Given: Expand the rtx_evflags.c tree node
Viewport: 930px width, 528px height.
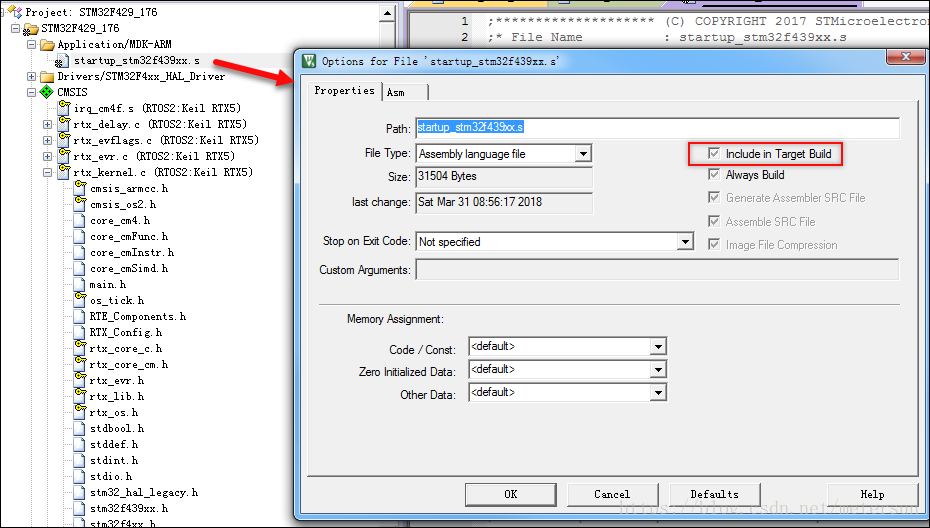Looking at the screenshot, I should click(x=47, y=141).
